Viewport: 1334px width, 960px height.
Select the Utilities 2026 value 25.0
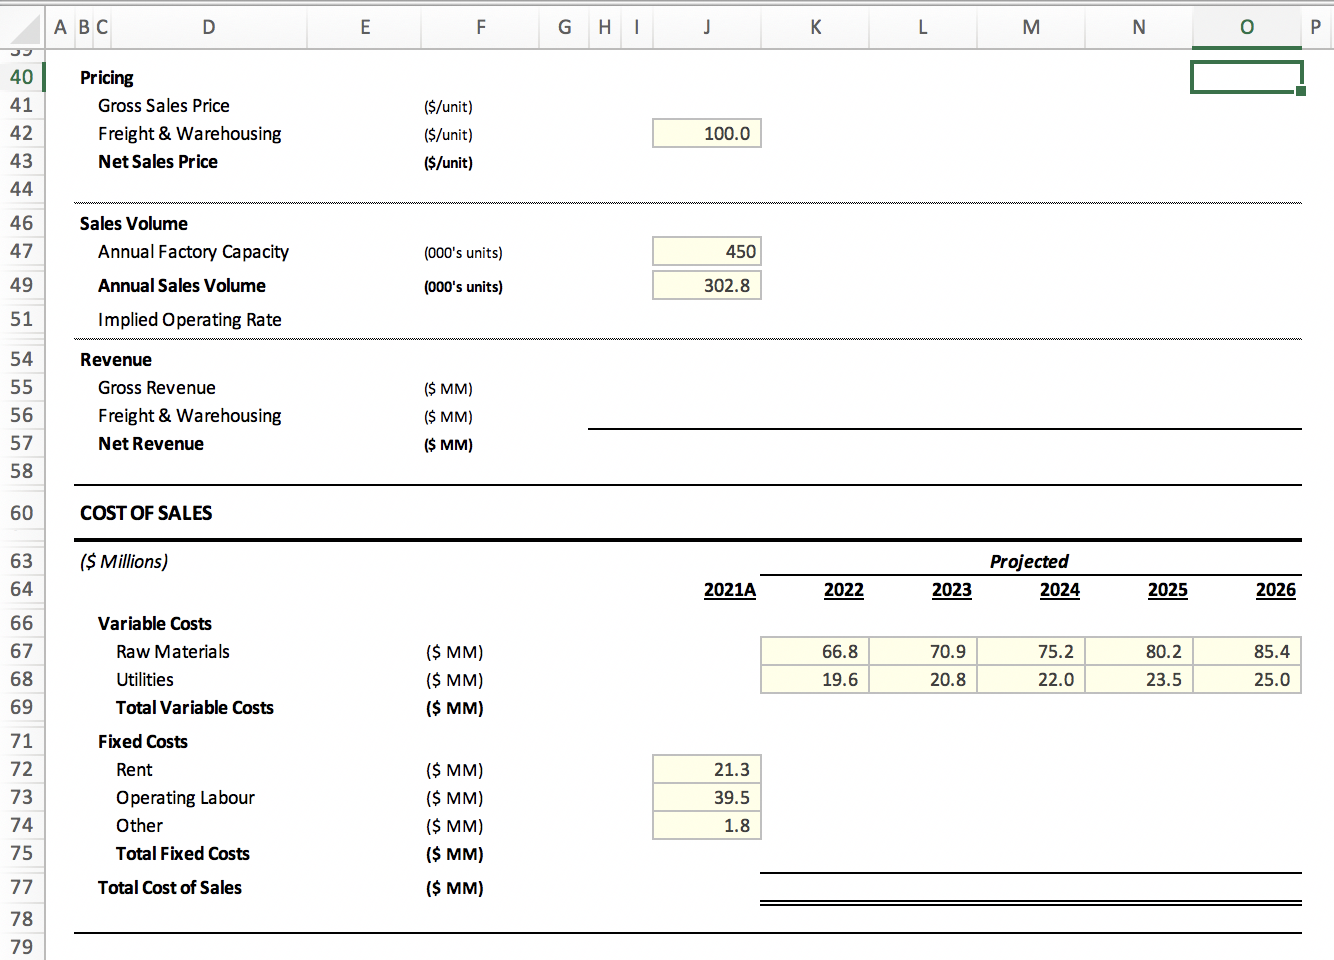(x=1246, y=679)
